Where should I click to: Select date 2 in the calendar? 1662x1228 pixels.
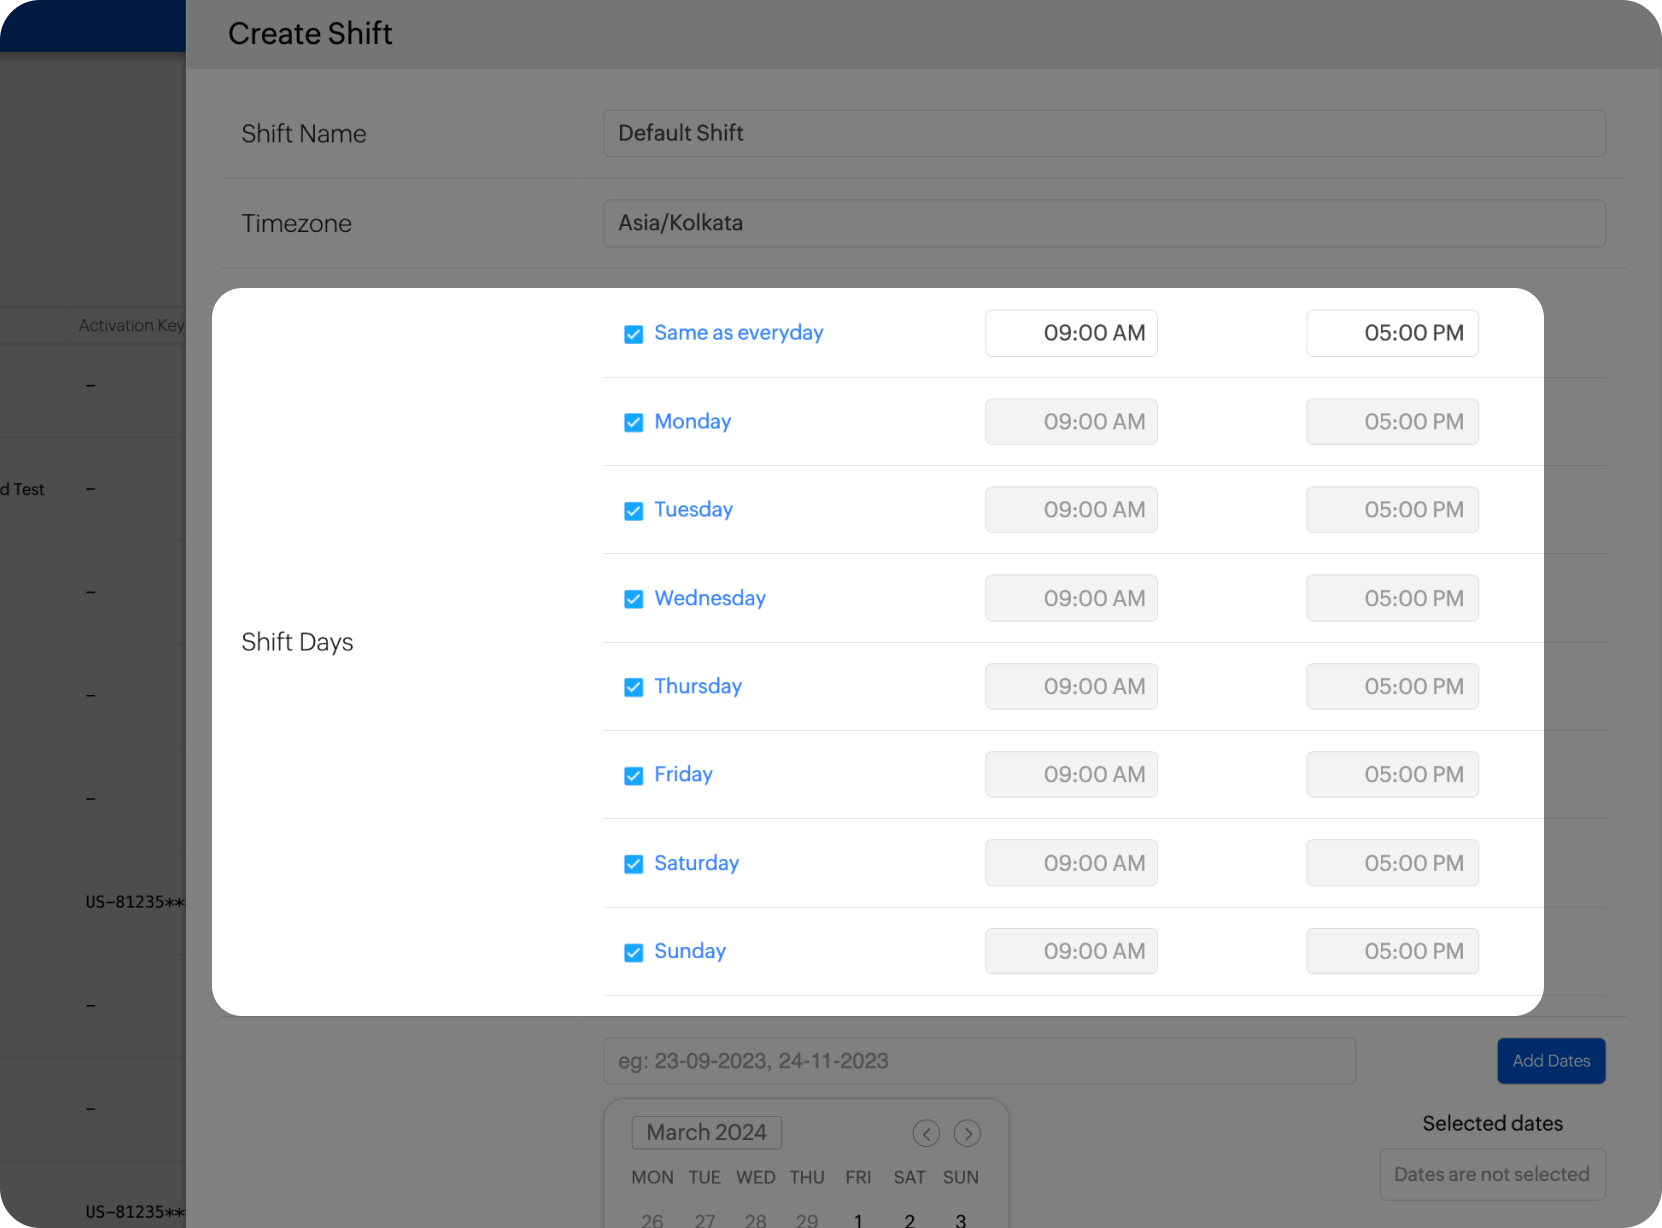pos(909,1219)
